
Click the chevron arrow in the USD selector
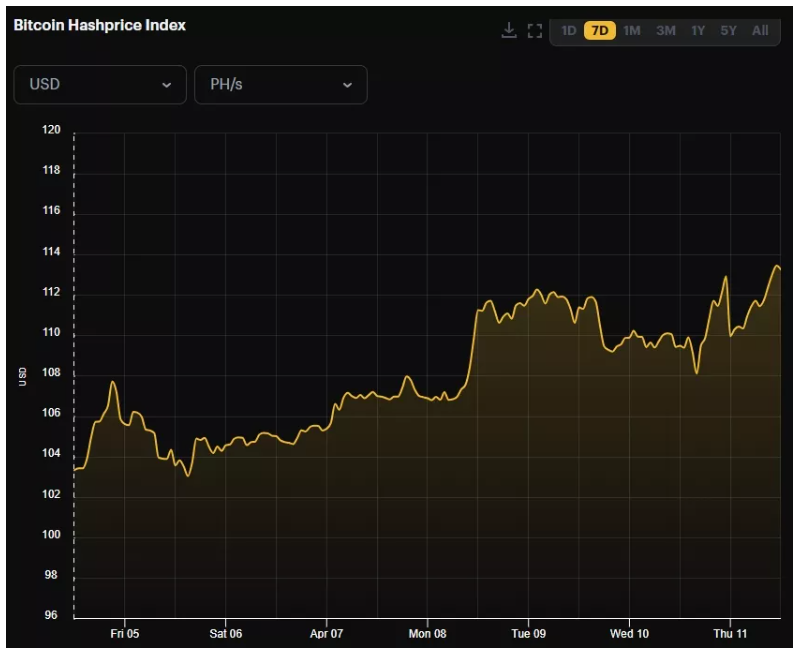pos(167,85)
